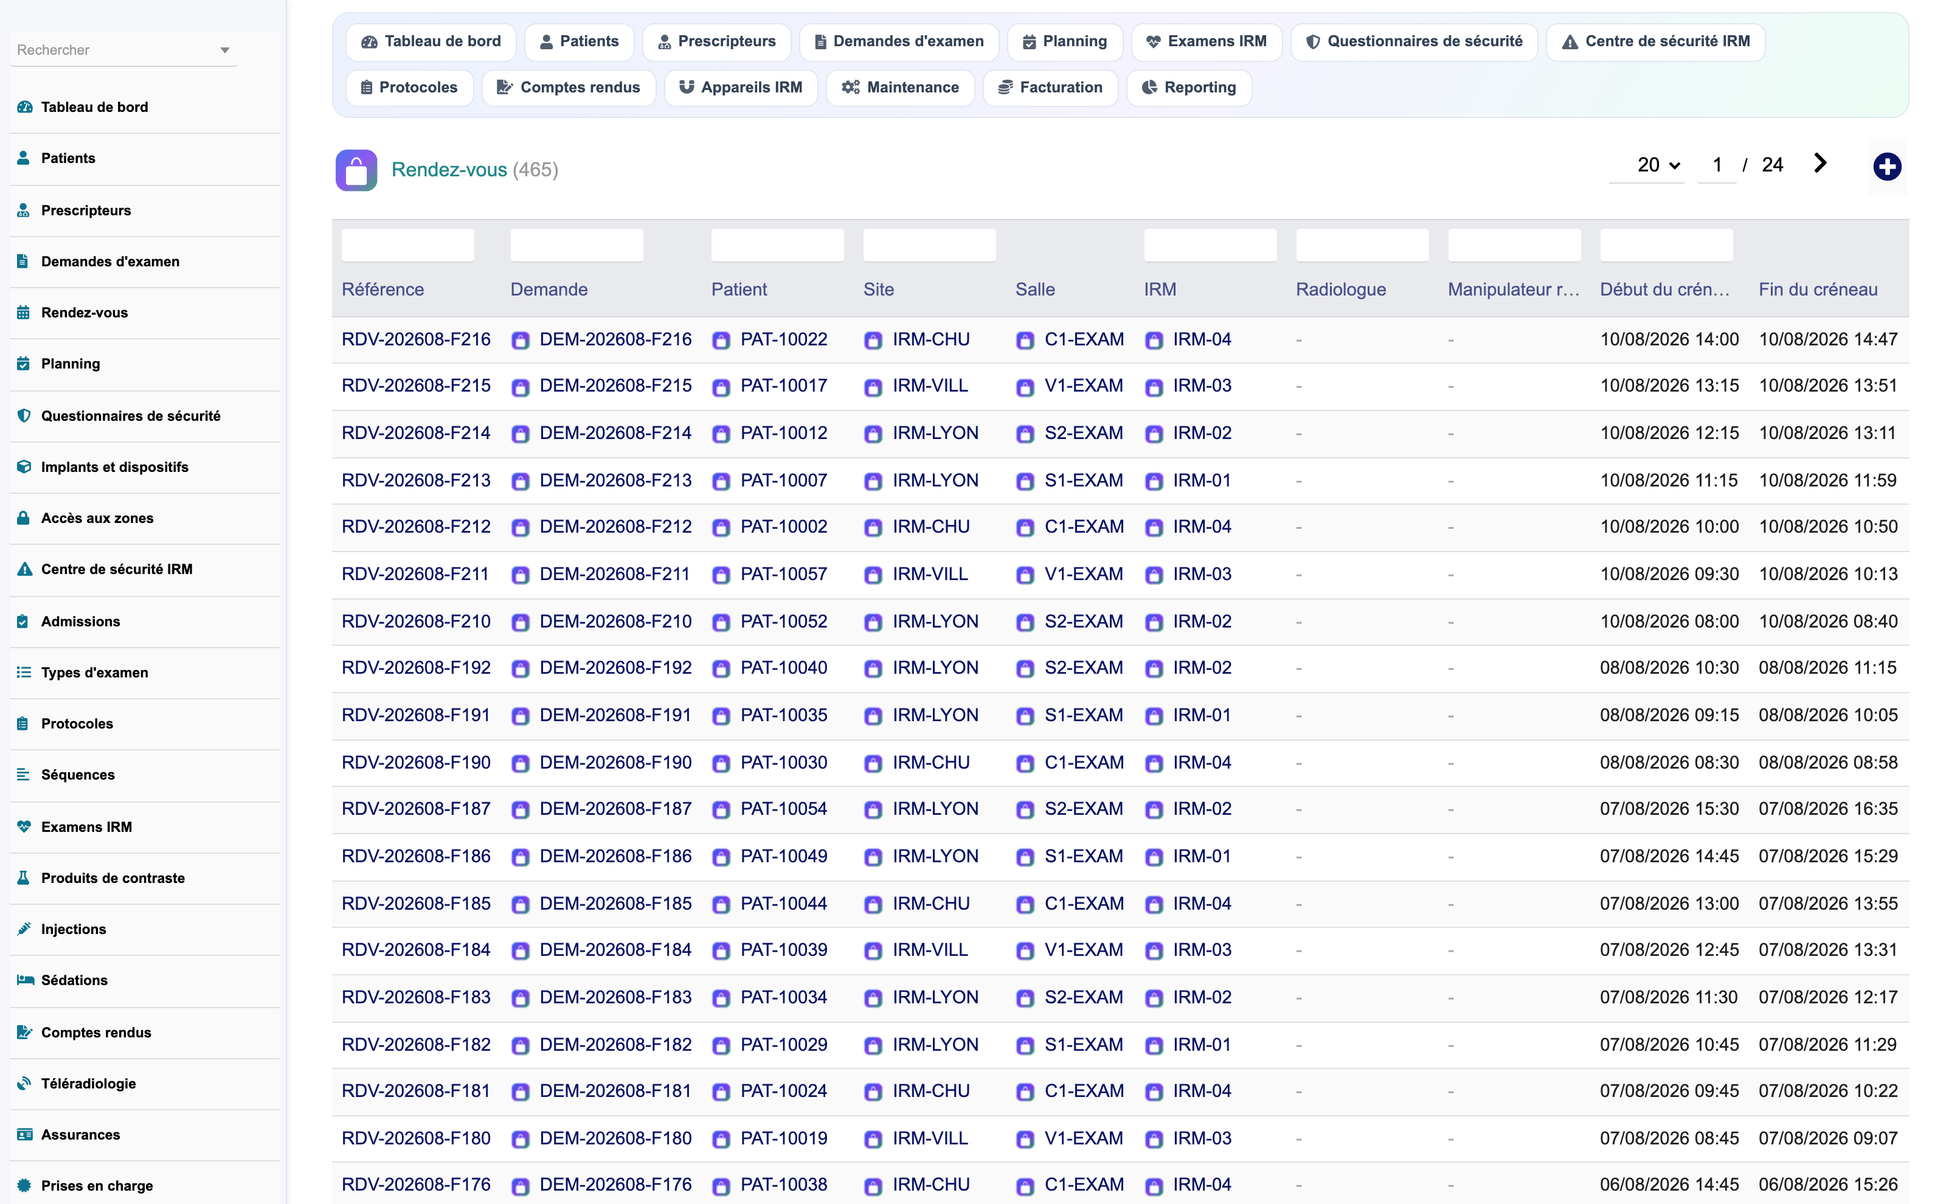Image resolution: width=1946 pixels, height=1204 pixels.
Task: Click the sidebar Examens IRM heartbeat icon
Action: pos(24,826)
